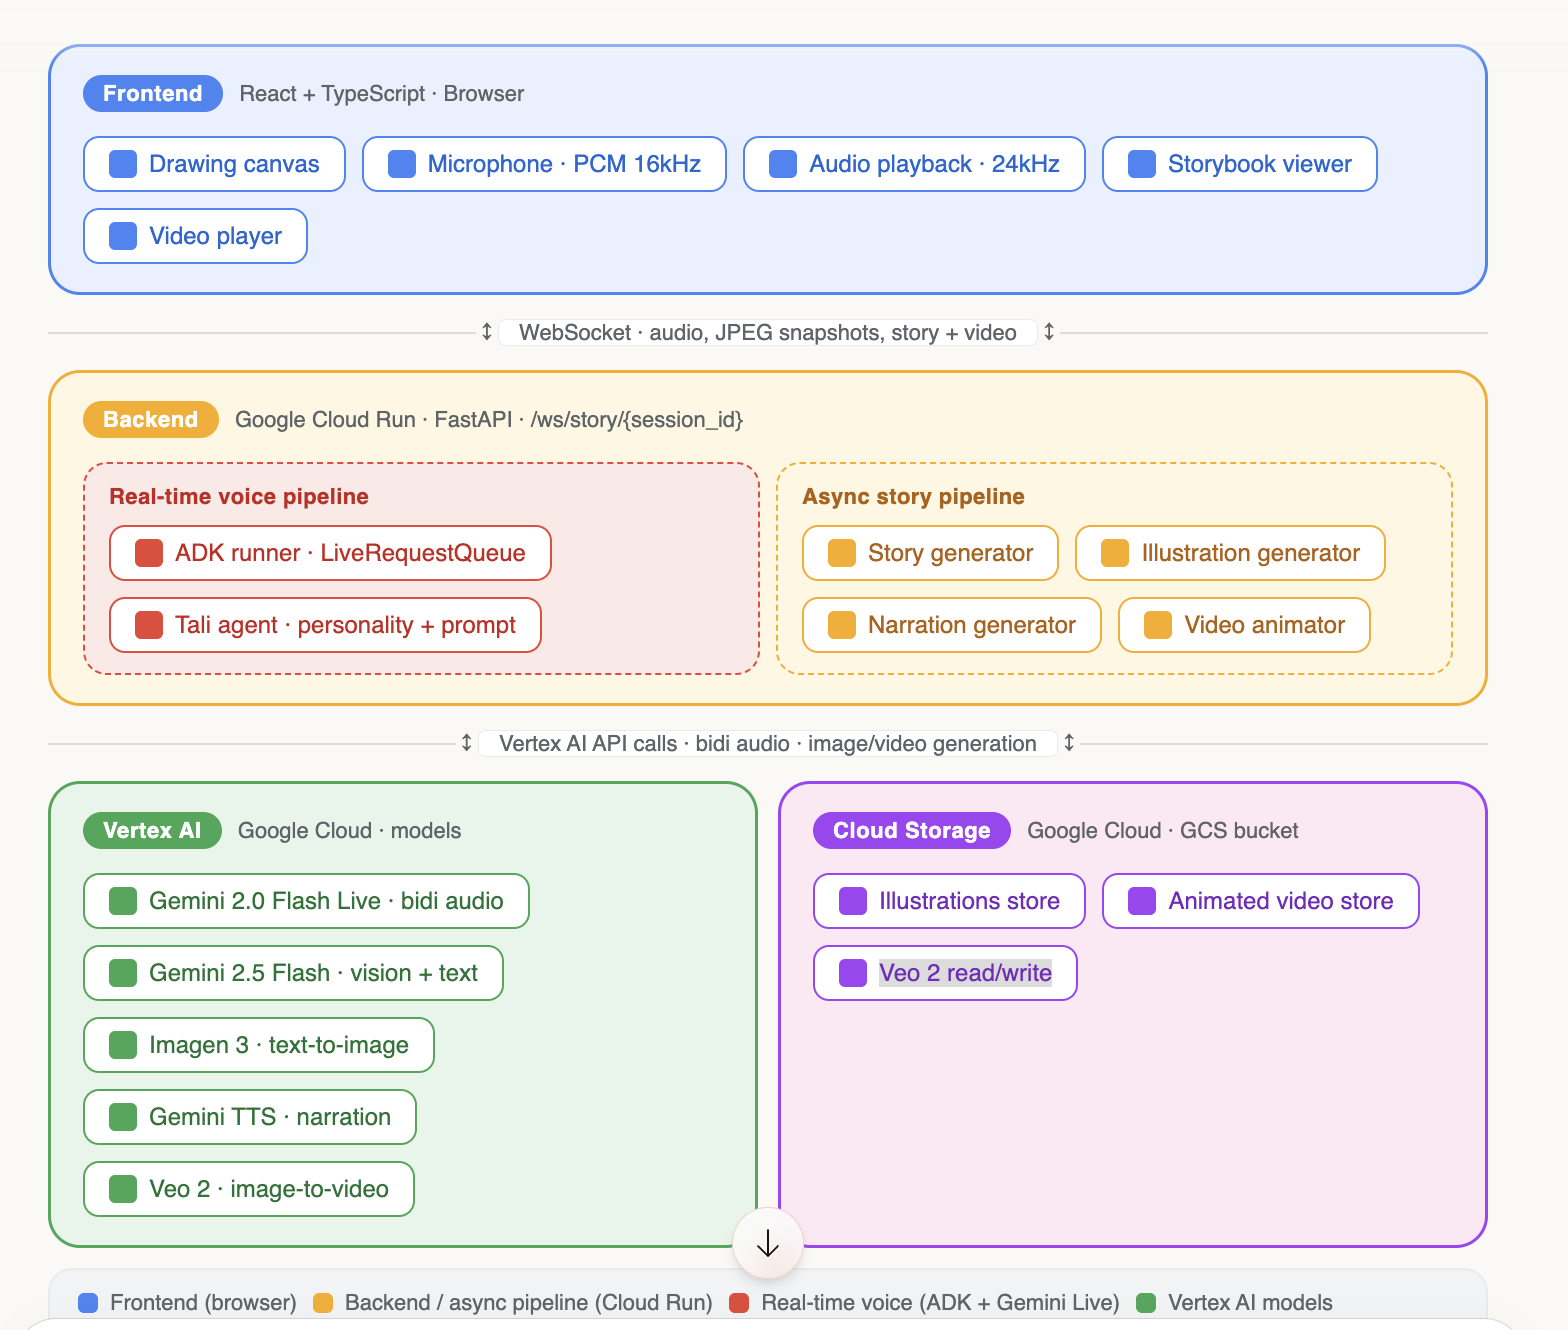Click up-down arrow left of WebSocket label
The height and width of the screenshot is (1330, 1568).
pyautogui.click(x=487, y=332)
